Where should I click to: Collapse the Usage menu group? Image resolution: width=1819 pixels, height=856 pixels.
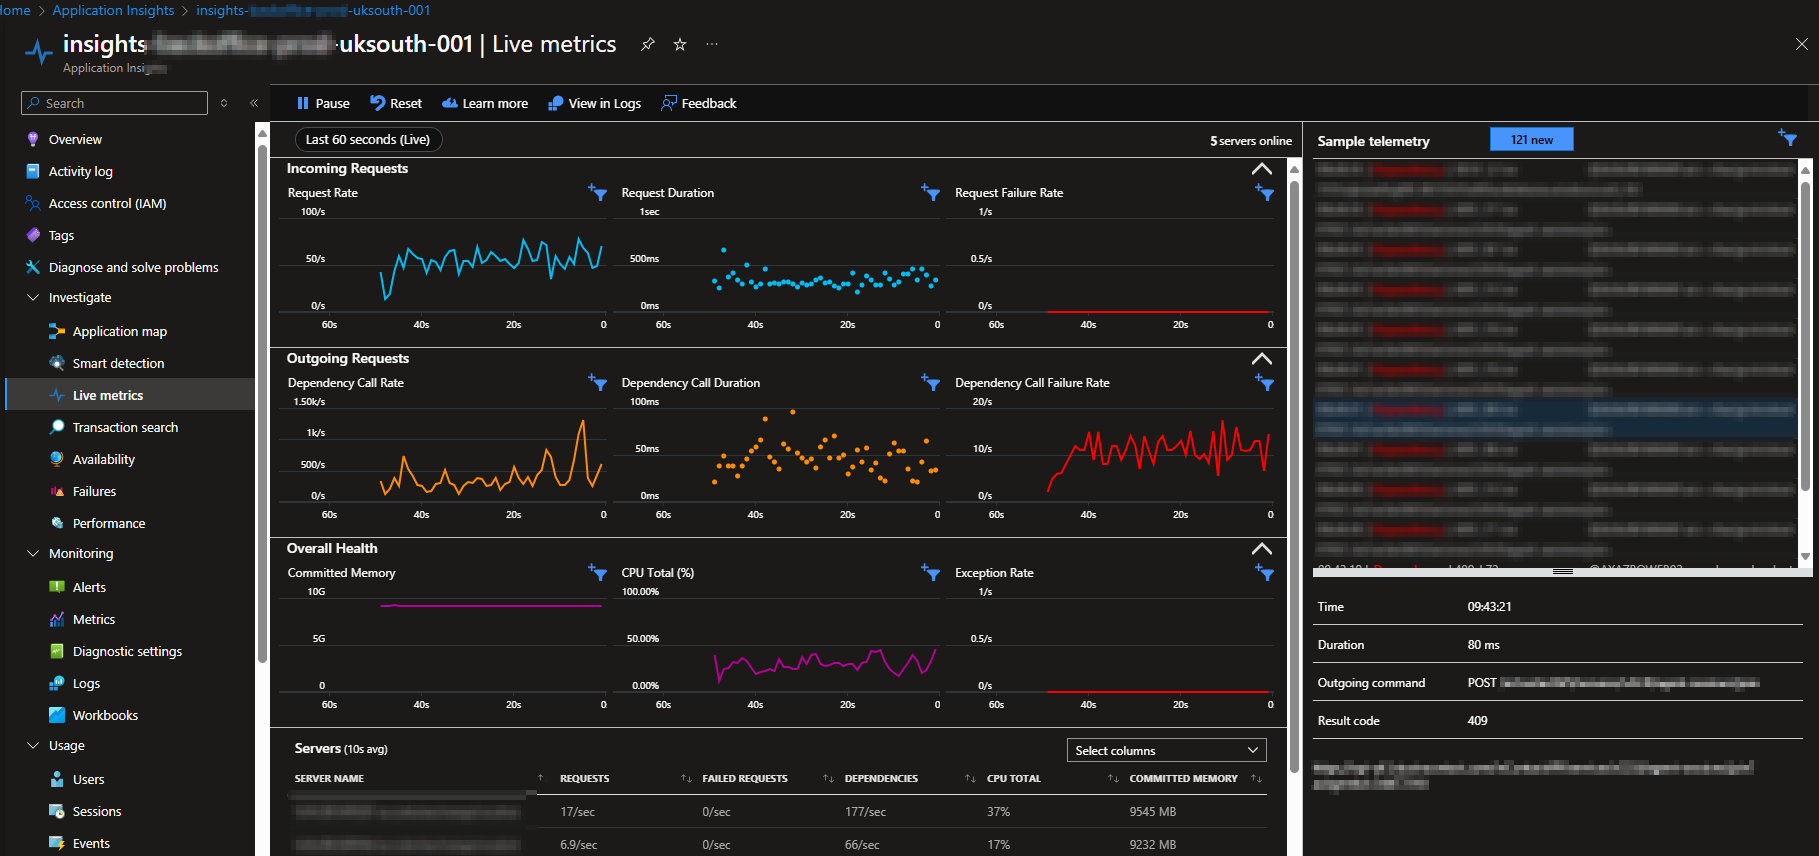coord(33,745)
